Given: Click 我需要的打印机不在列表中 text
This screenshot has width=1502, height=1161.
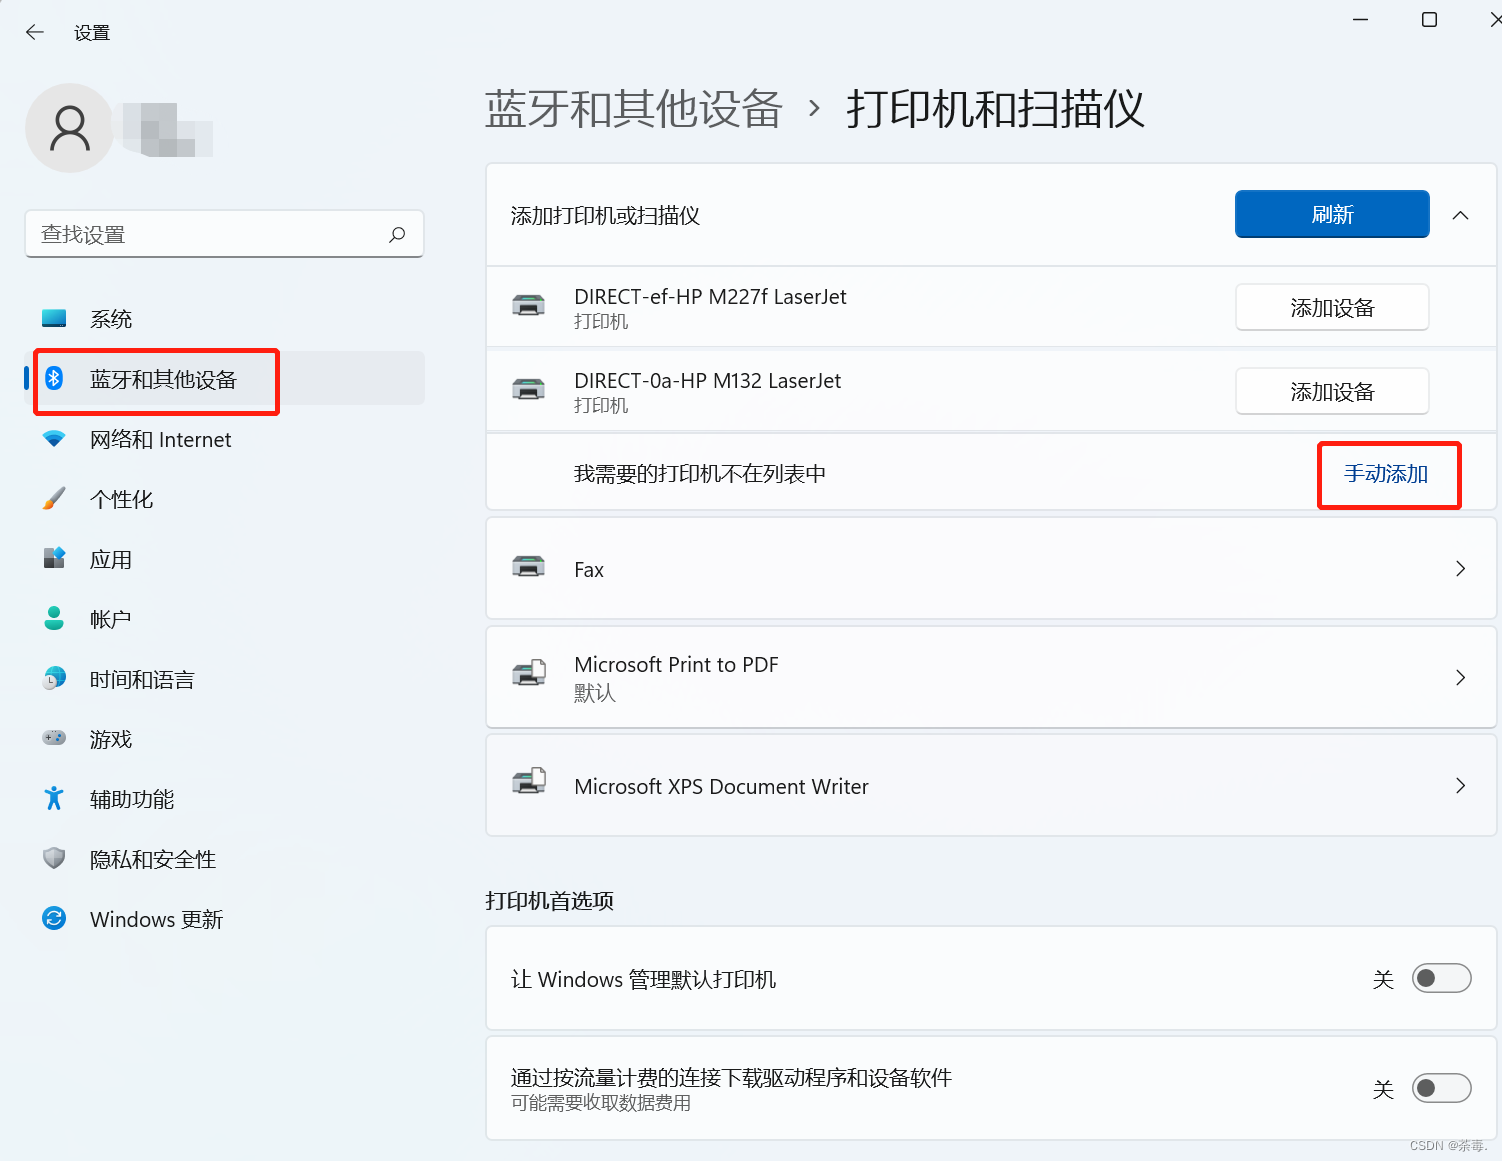Looking at the screenshot, I should tap(700, 473).
